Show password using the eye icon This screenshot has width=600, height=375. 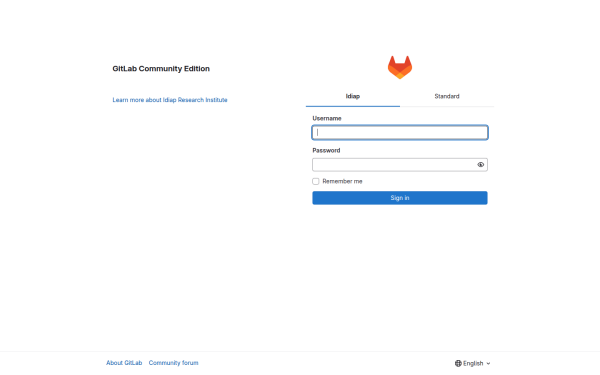pos(481,165)
